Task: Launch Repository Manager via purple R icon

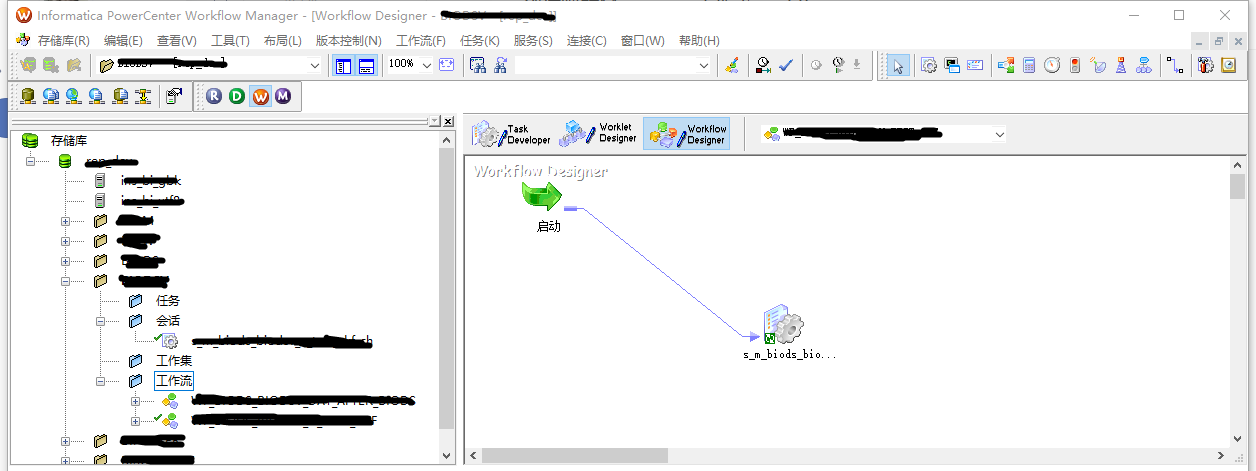Action: pos(214,96)
